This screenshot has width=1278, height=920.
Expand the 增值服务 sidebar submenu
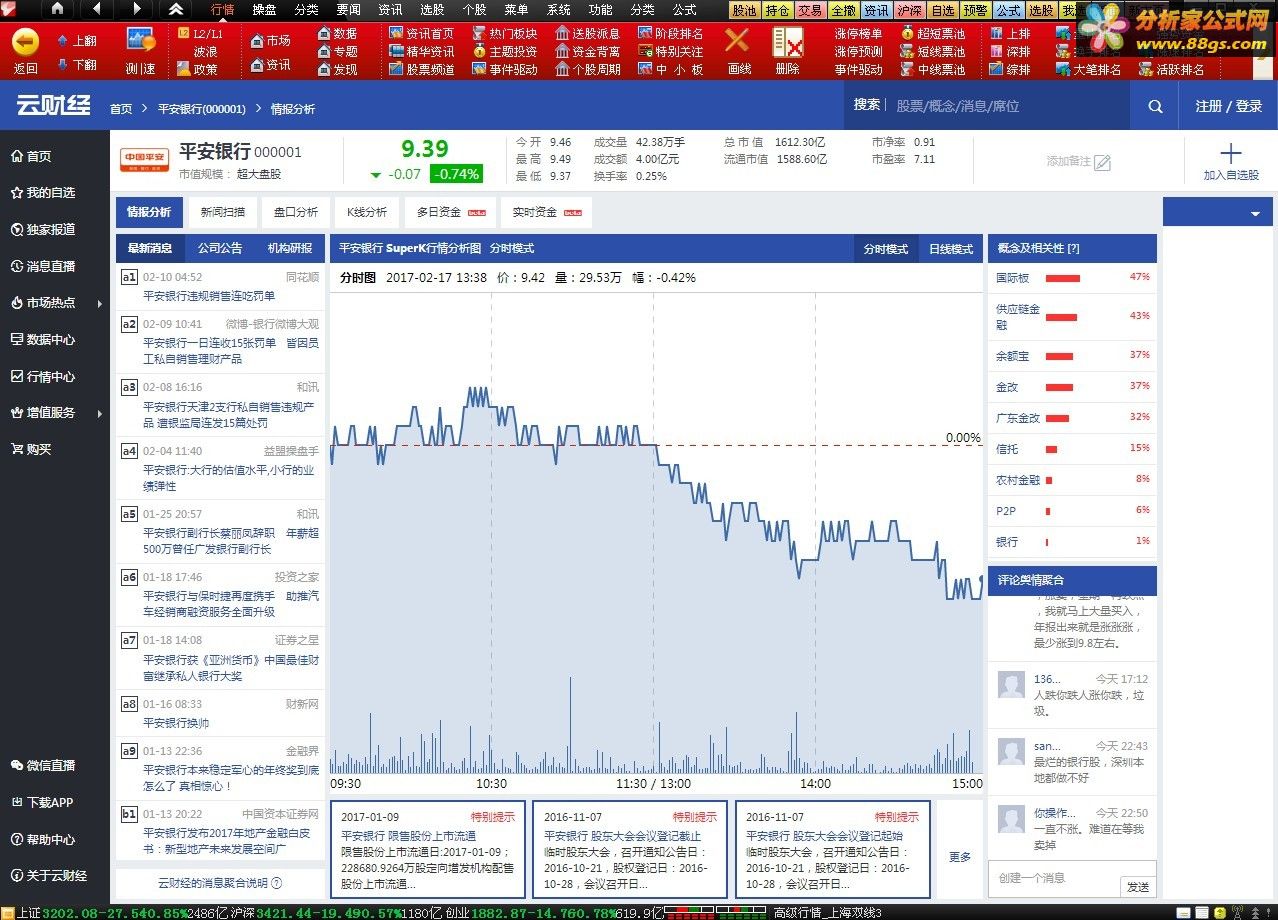pos(100,413)
